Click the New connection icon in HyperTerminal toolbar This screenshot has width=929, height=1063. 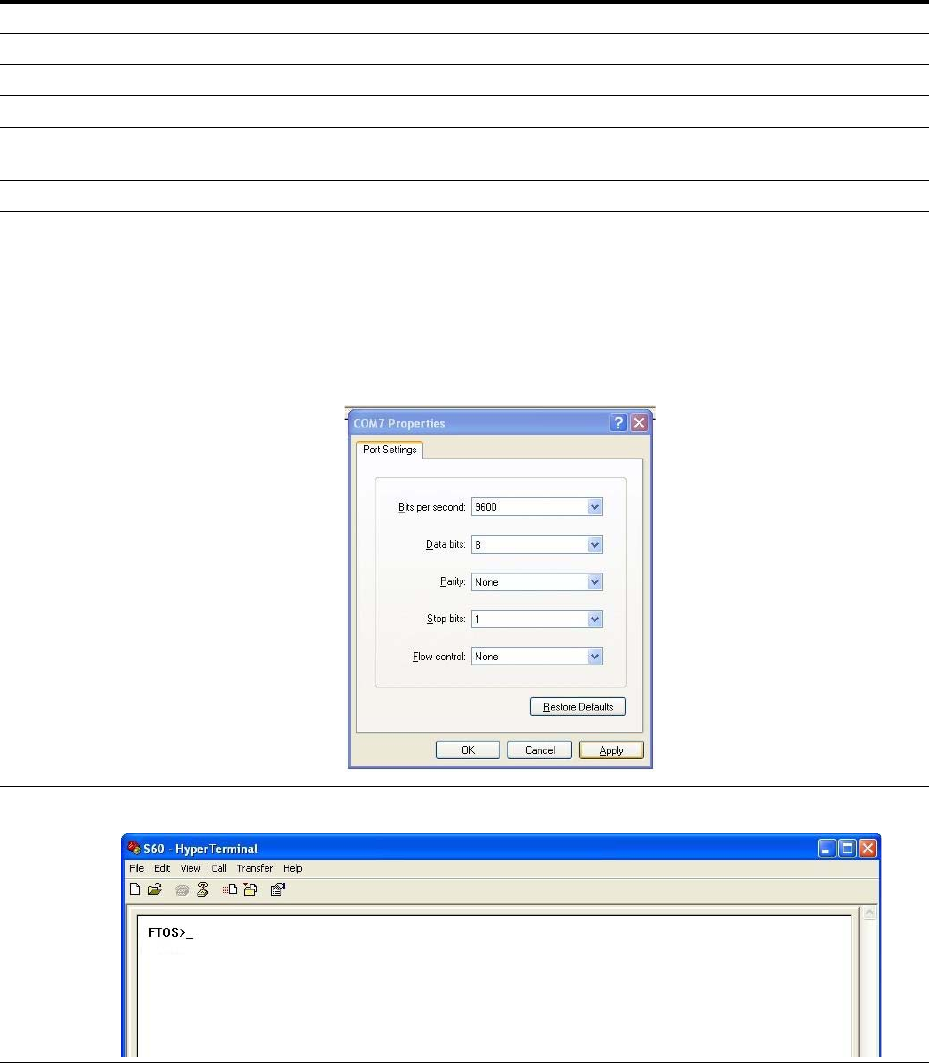[135, 889]
